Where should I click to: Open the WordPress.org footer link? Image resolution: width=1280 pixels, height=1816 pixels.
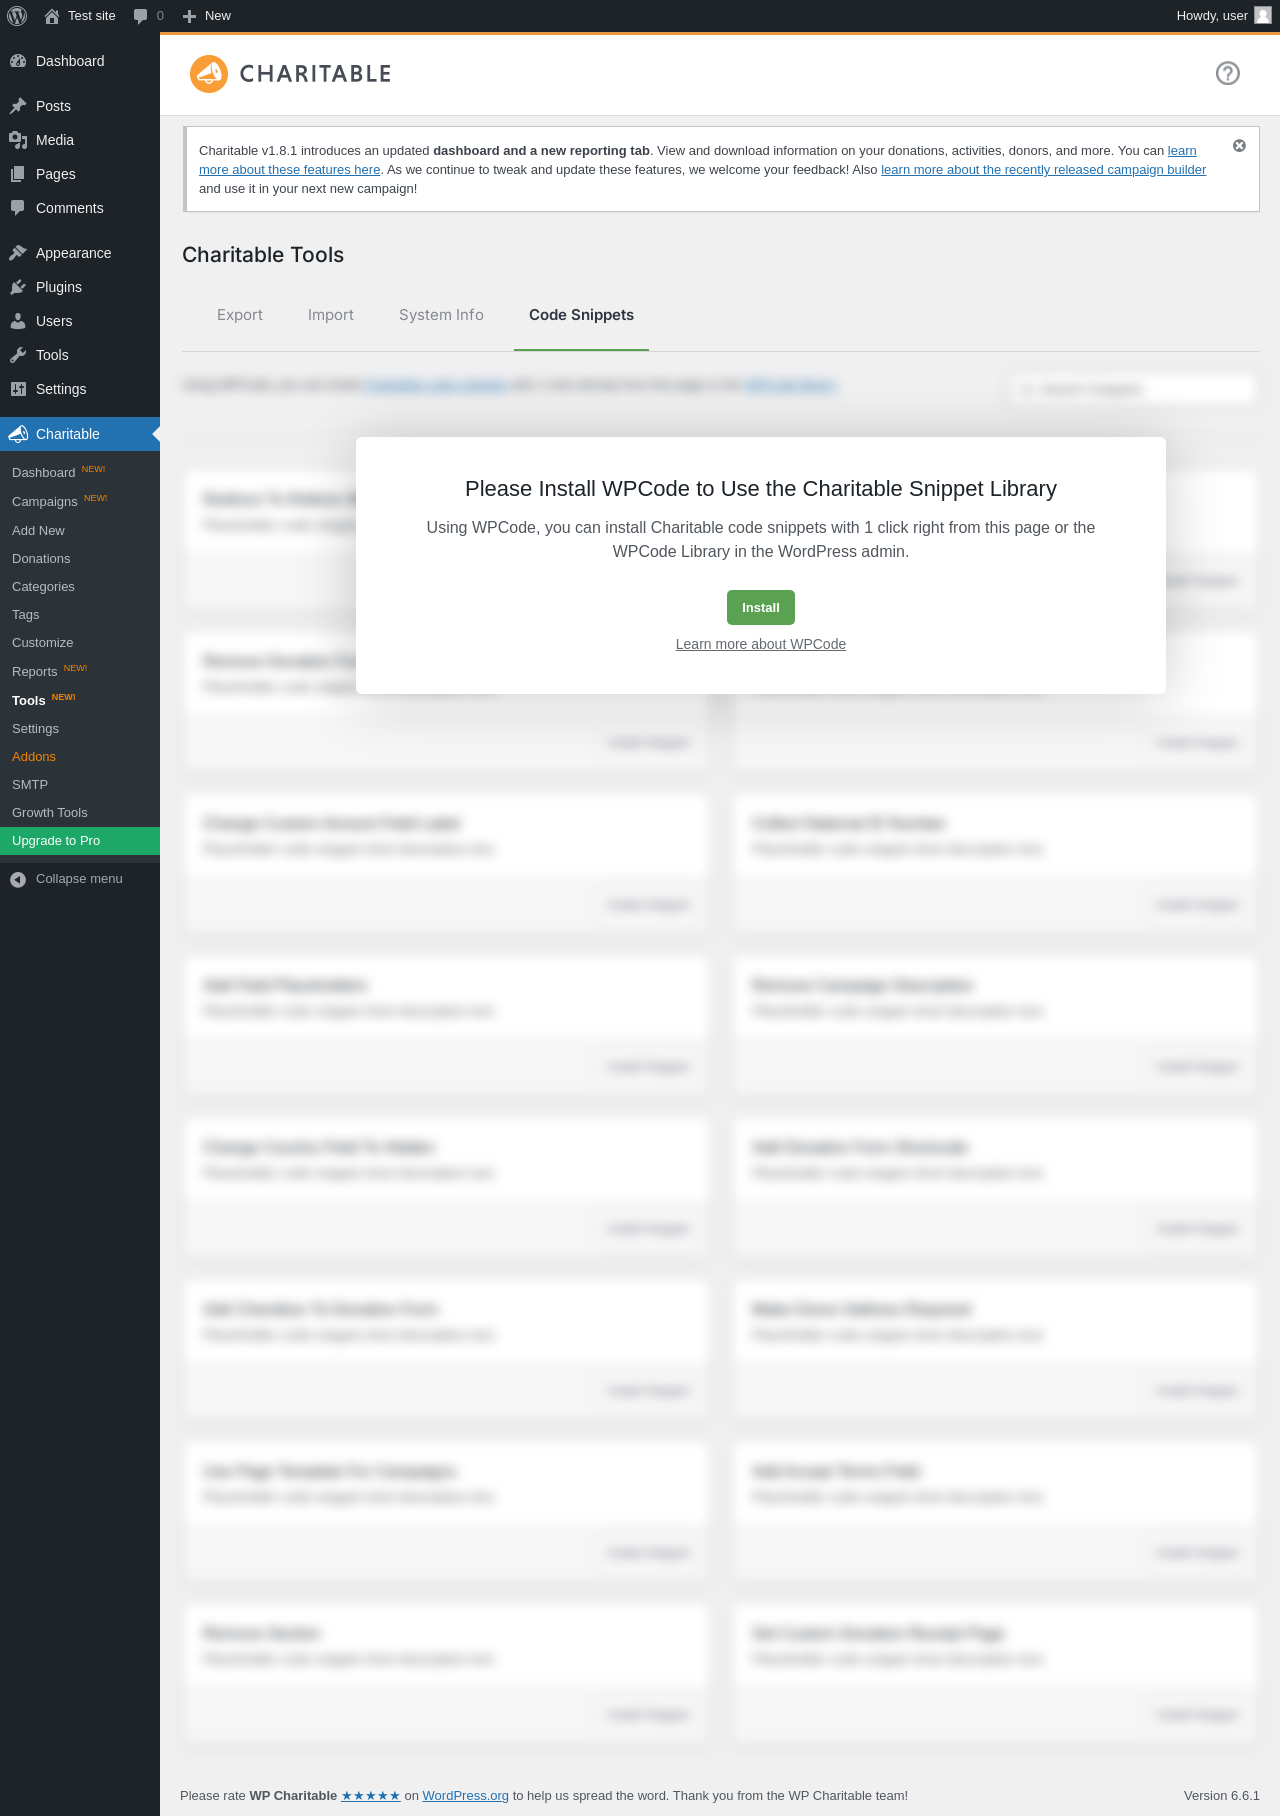465,1796
